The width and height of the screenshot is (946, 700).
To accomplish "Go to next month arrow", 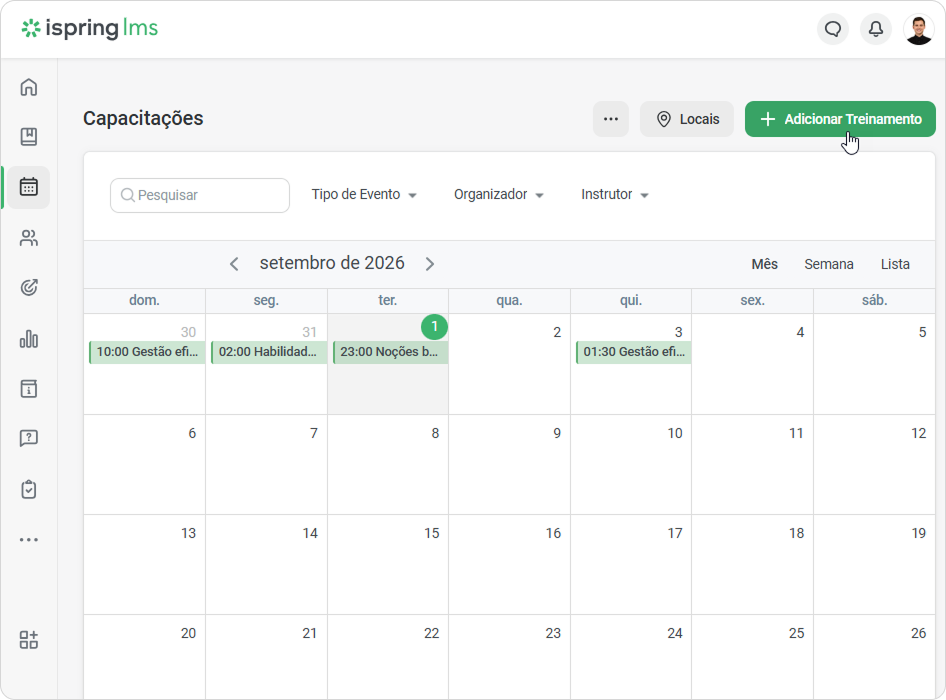I will tap(430, 264).
